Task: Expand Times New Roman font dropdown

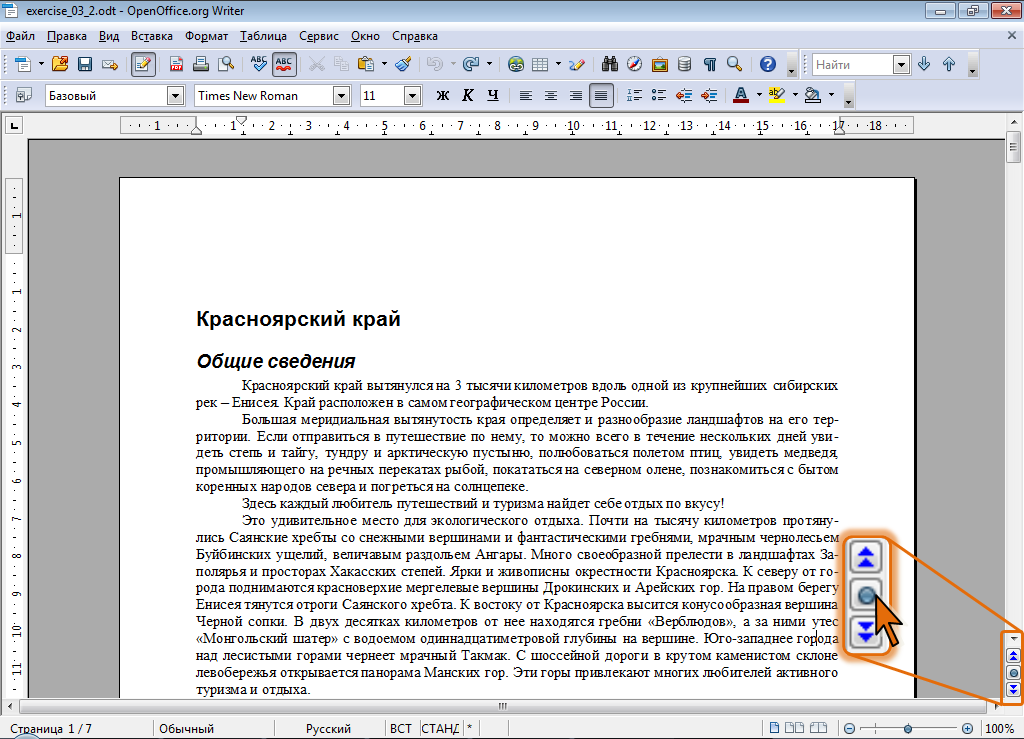Action: pyautogui.click(x=341, y=96)
